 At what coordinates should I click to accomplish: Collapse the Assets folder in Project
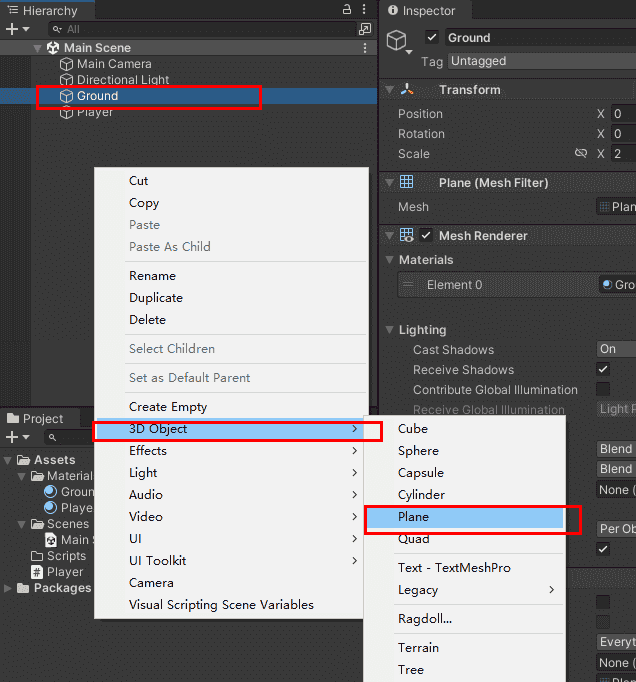(x=9, y=460)
